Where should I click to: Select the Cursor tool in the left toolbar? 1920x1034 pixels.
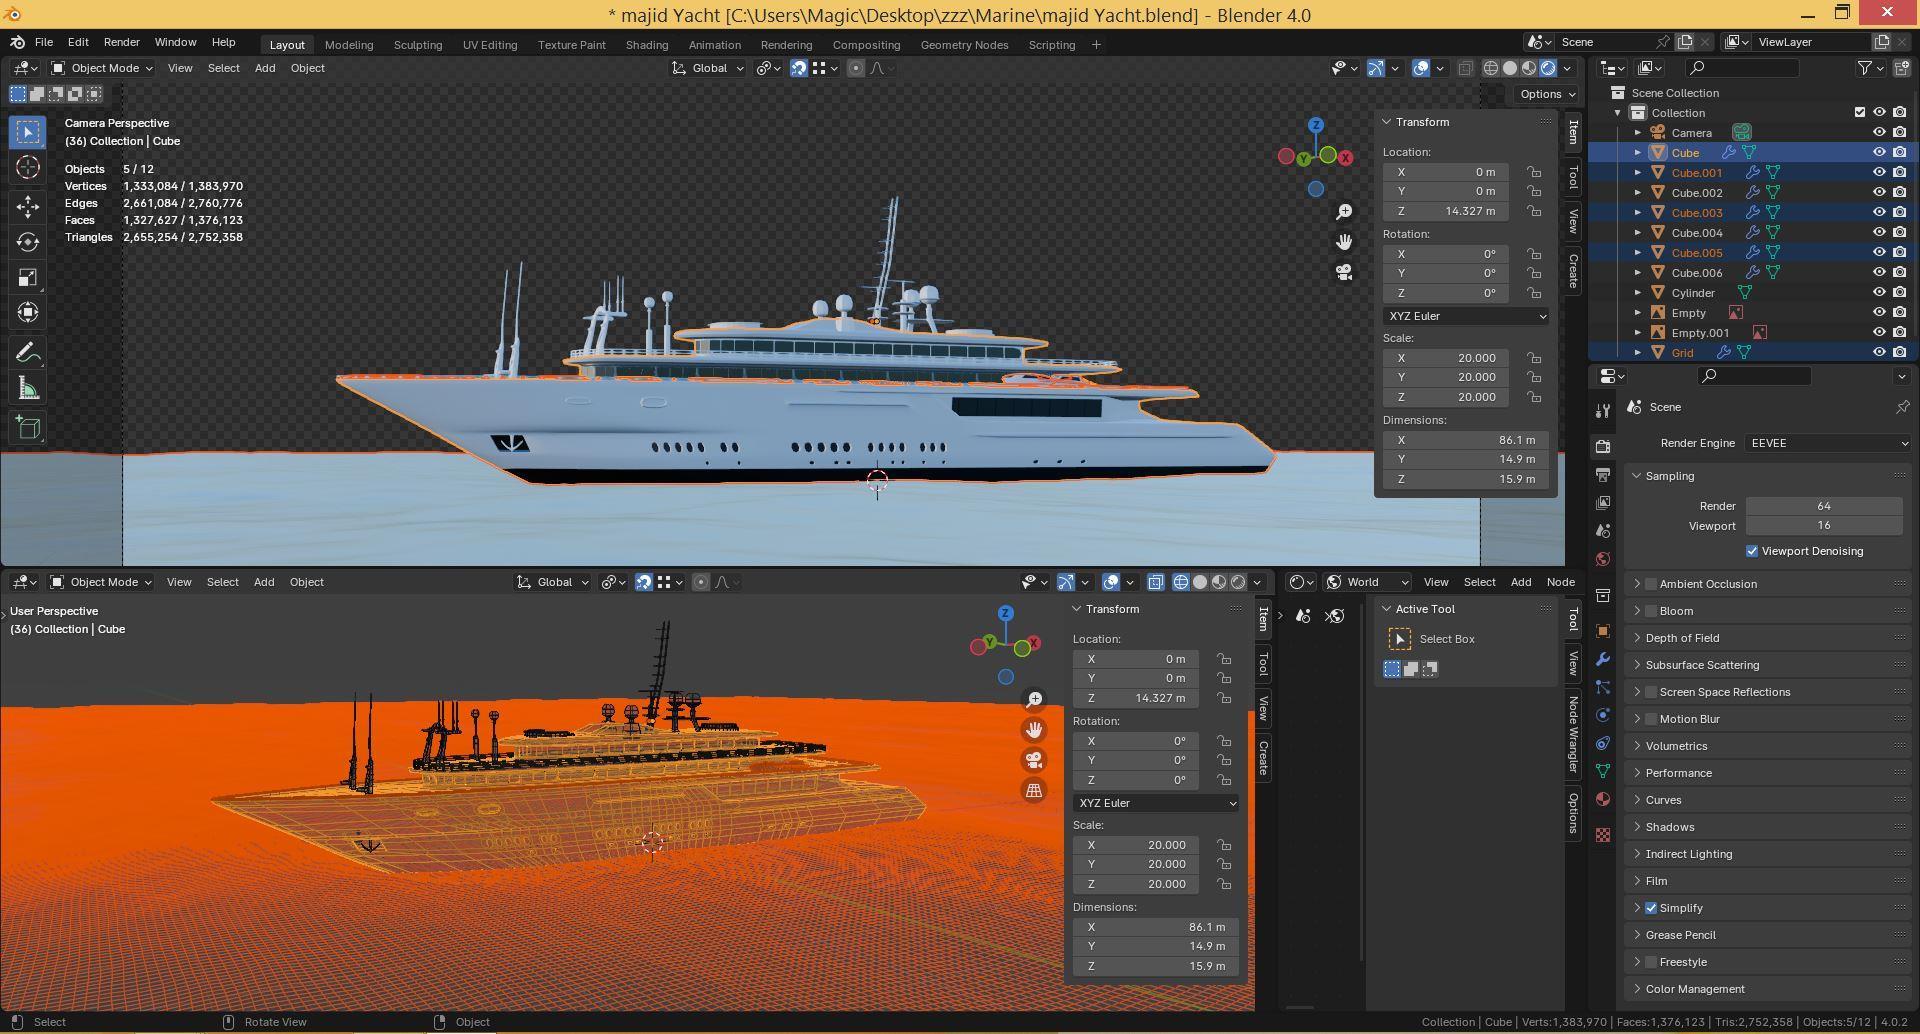pyautogui.click(x=28, y=168)
